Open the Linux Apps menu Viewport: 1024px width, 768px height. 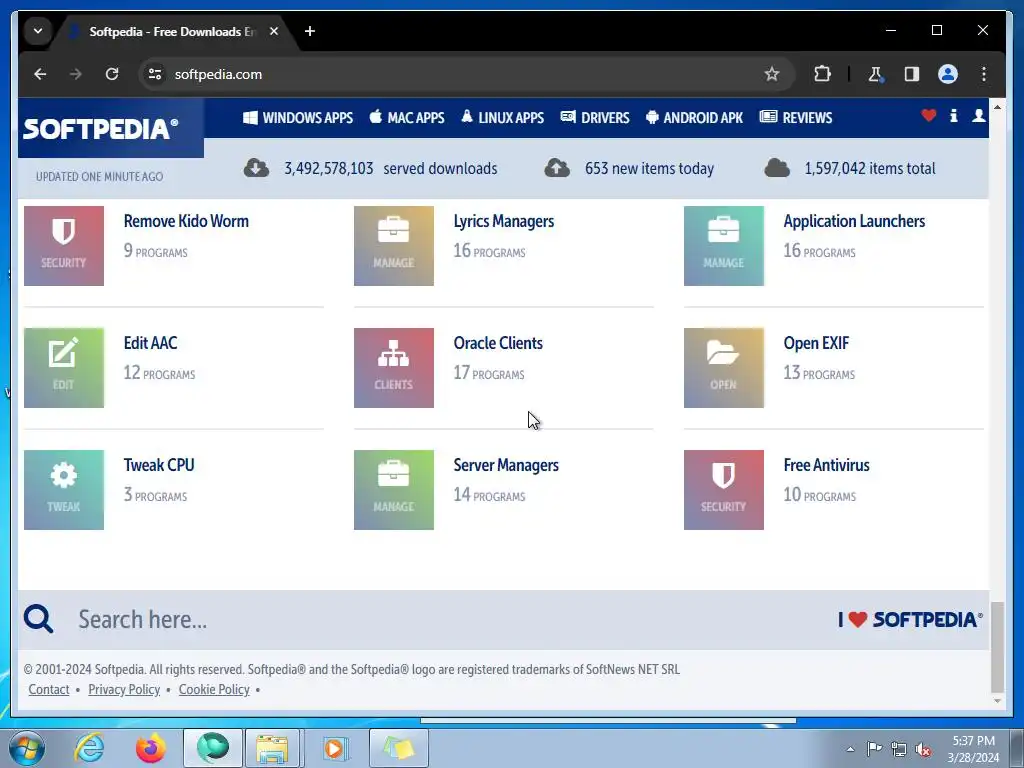(502, 118)
